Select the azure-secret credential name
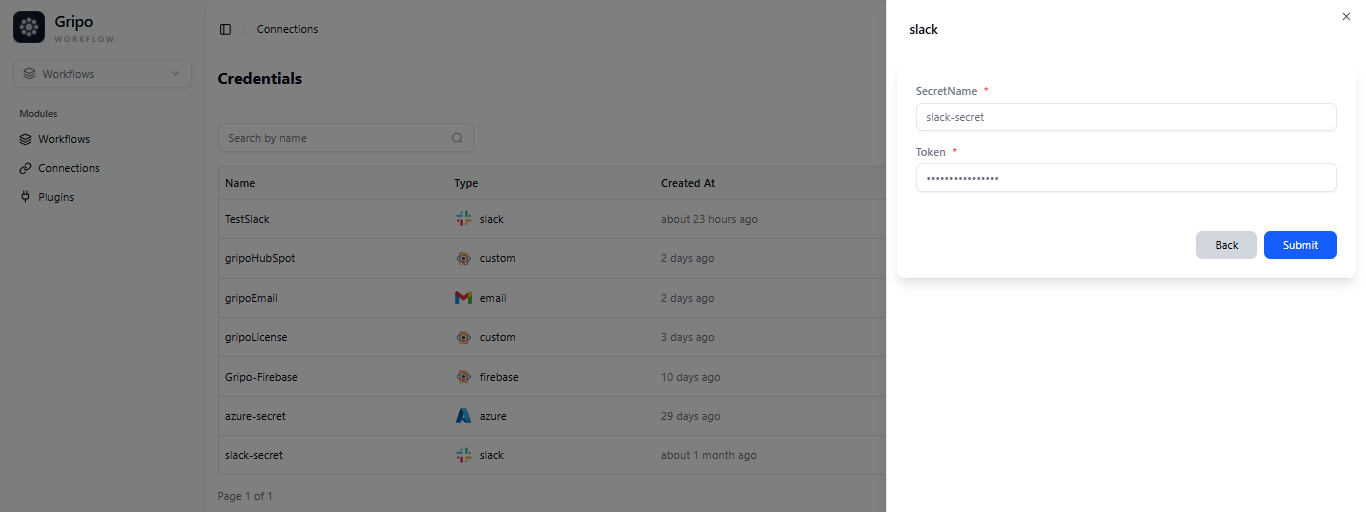Image resolution: width=1366 pixels, height=512 pixels. [255, 416]
